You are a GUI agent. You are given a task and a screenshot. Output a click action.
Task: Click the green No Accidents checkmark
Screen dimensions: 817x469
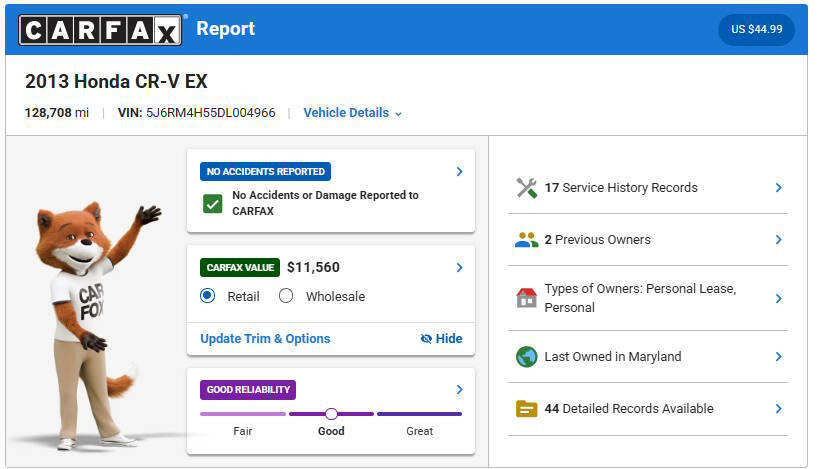click(212, 204)
